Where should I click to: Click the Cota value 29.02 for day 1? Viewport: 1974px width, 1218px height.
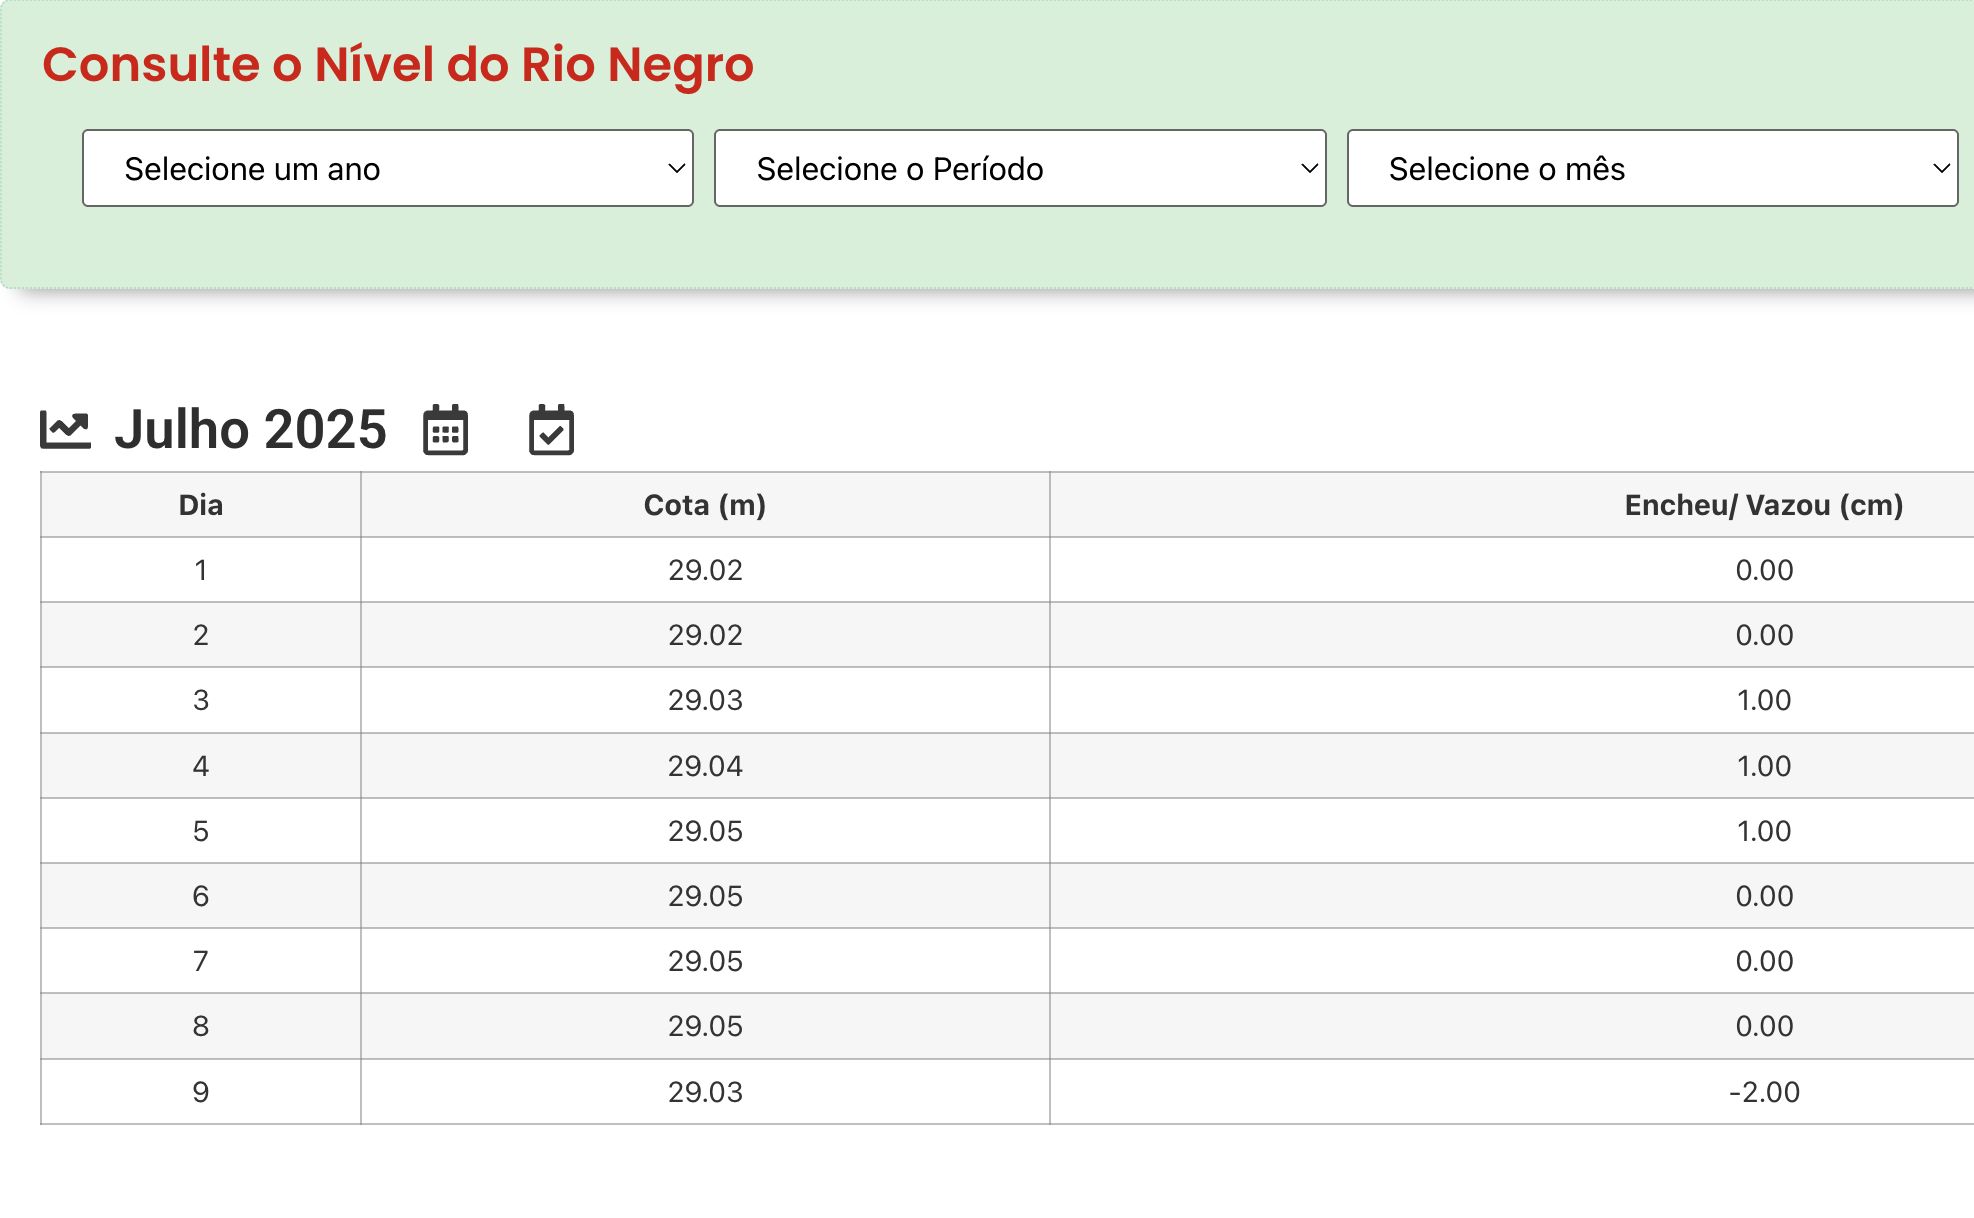tap(705, 570)
